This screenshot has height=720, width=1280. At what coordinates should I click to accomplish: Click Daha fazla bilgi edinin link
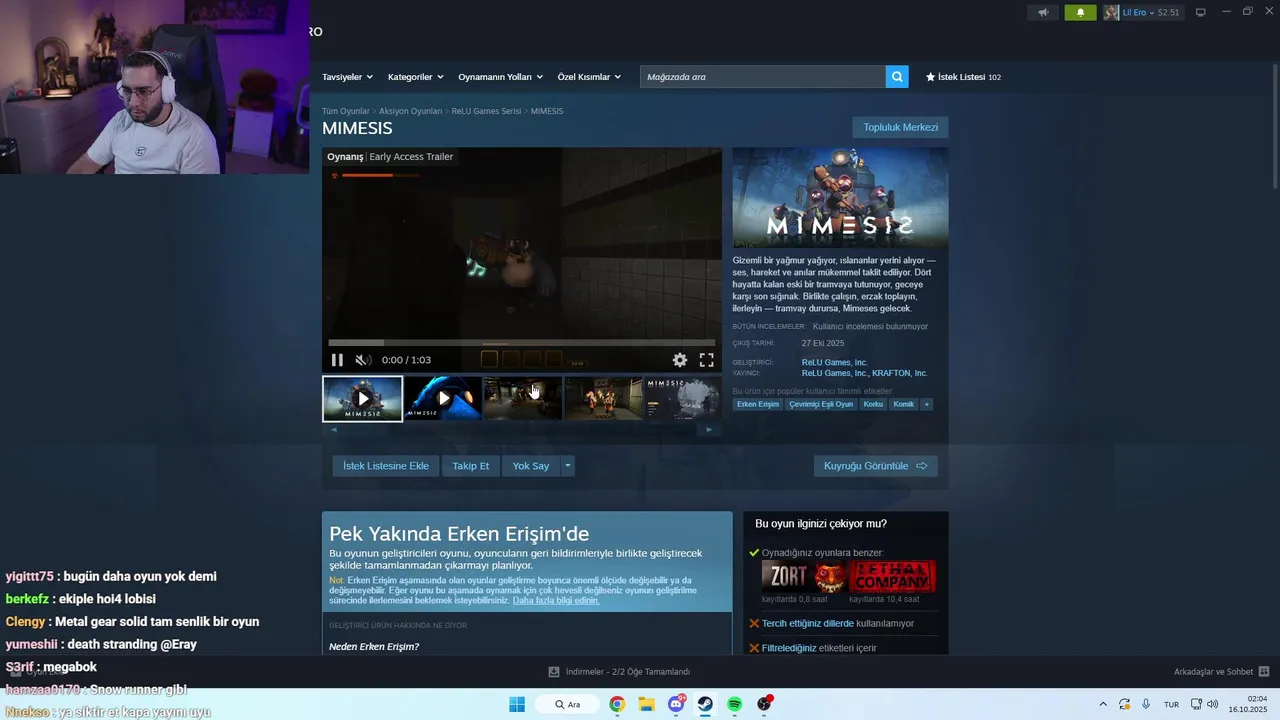(x=556, y=600)
